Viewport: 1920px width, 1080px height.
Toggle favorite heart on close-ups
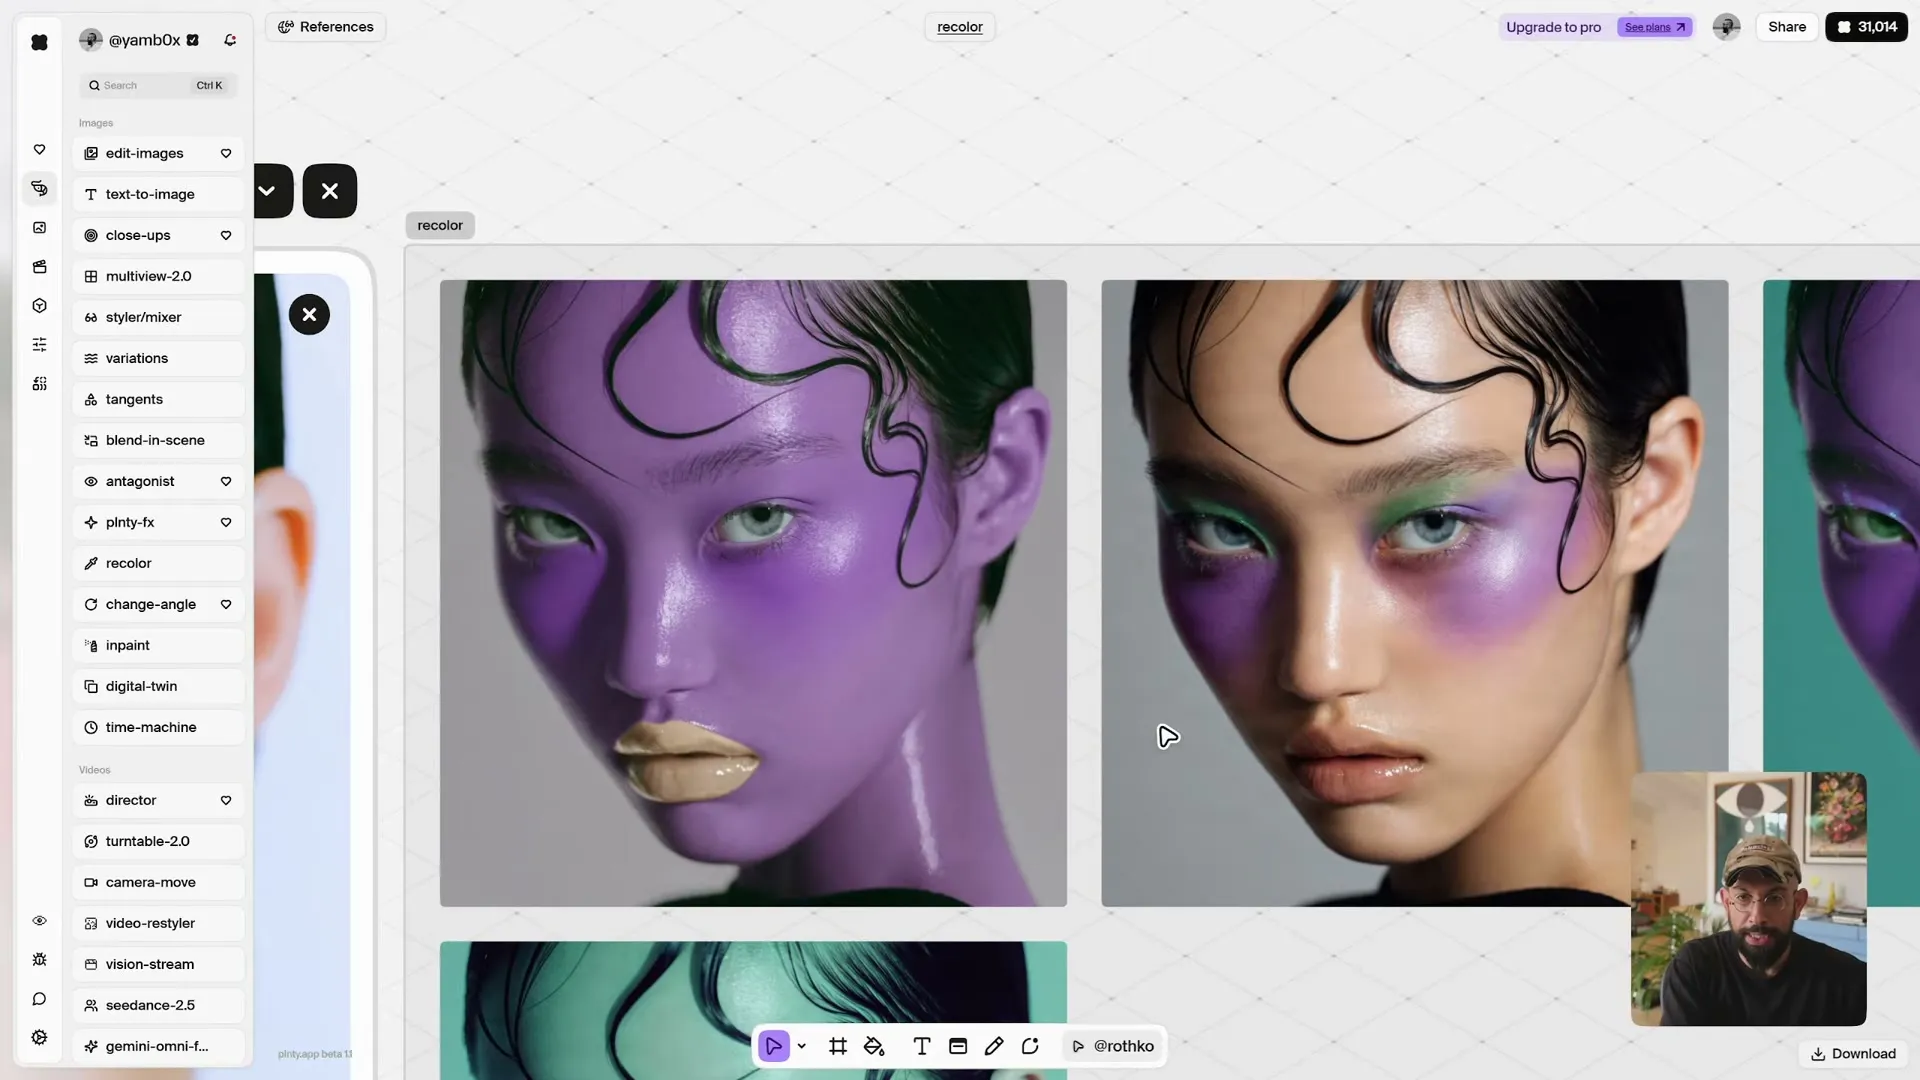pyautogui.click(x=226, y=235)
